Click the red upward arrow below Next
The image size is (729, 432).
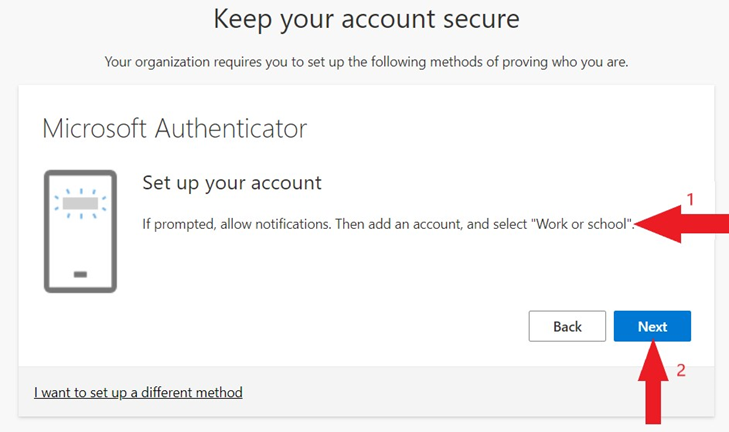[653, 382]
